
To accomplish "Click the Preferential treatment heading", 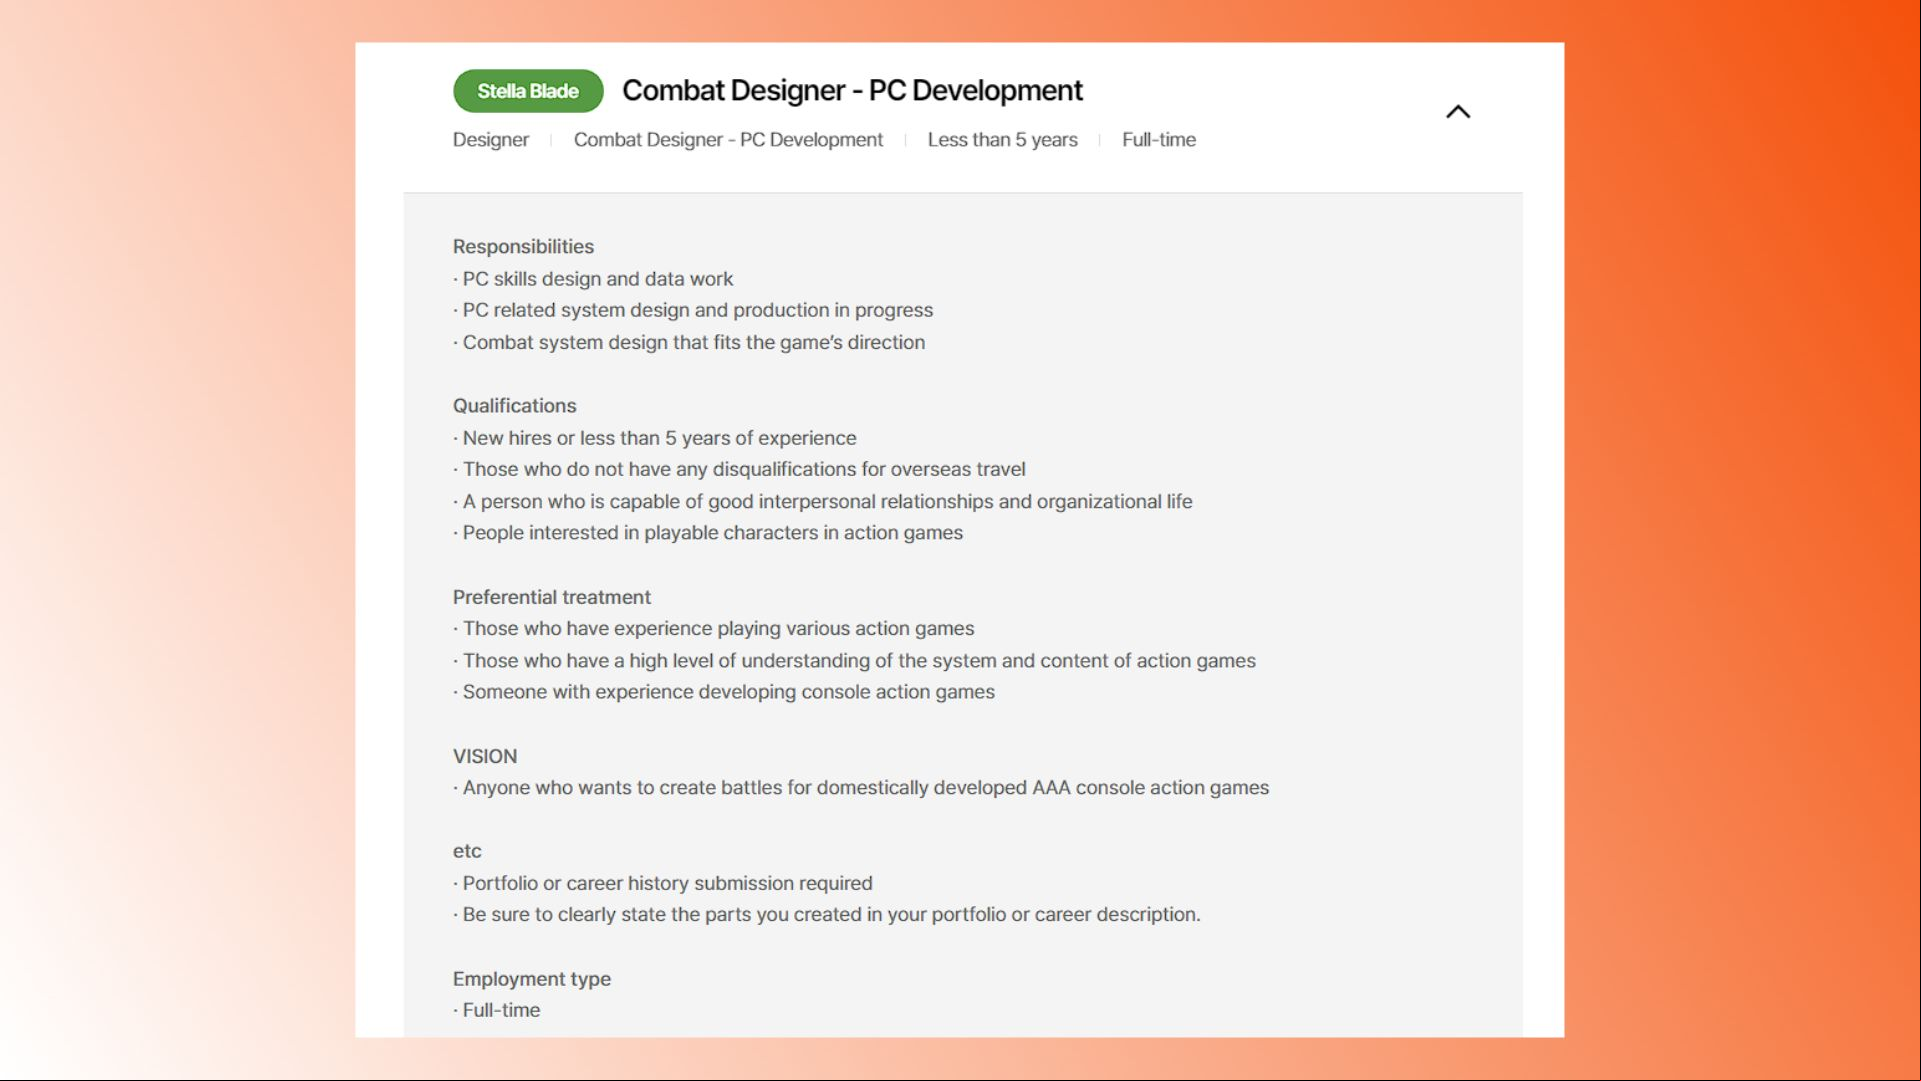I will (x=552, y=597).
